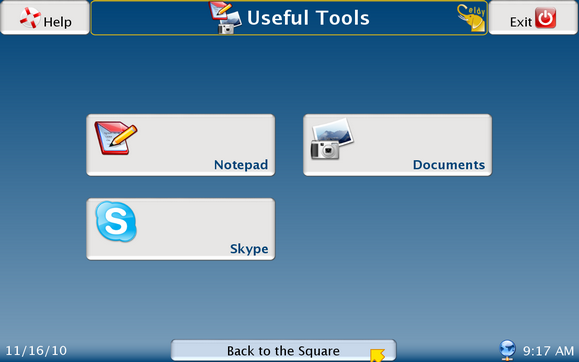Click the Useful Tools header icon

(x=225, y=18)
